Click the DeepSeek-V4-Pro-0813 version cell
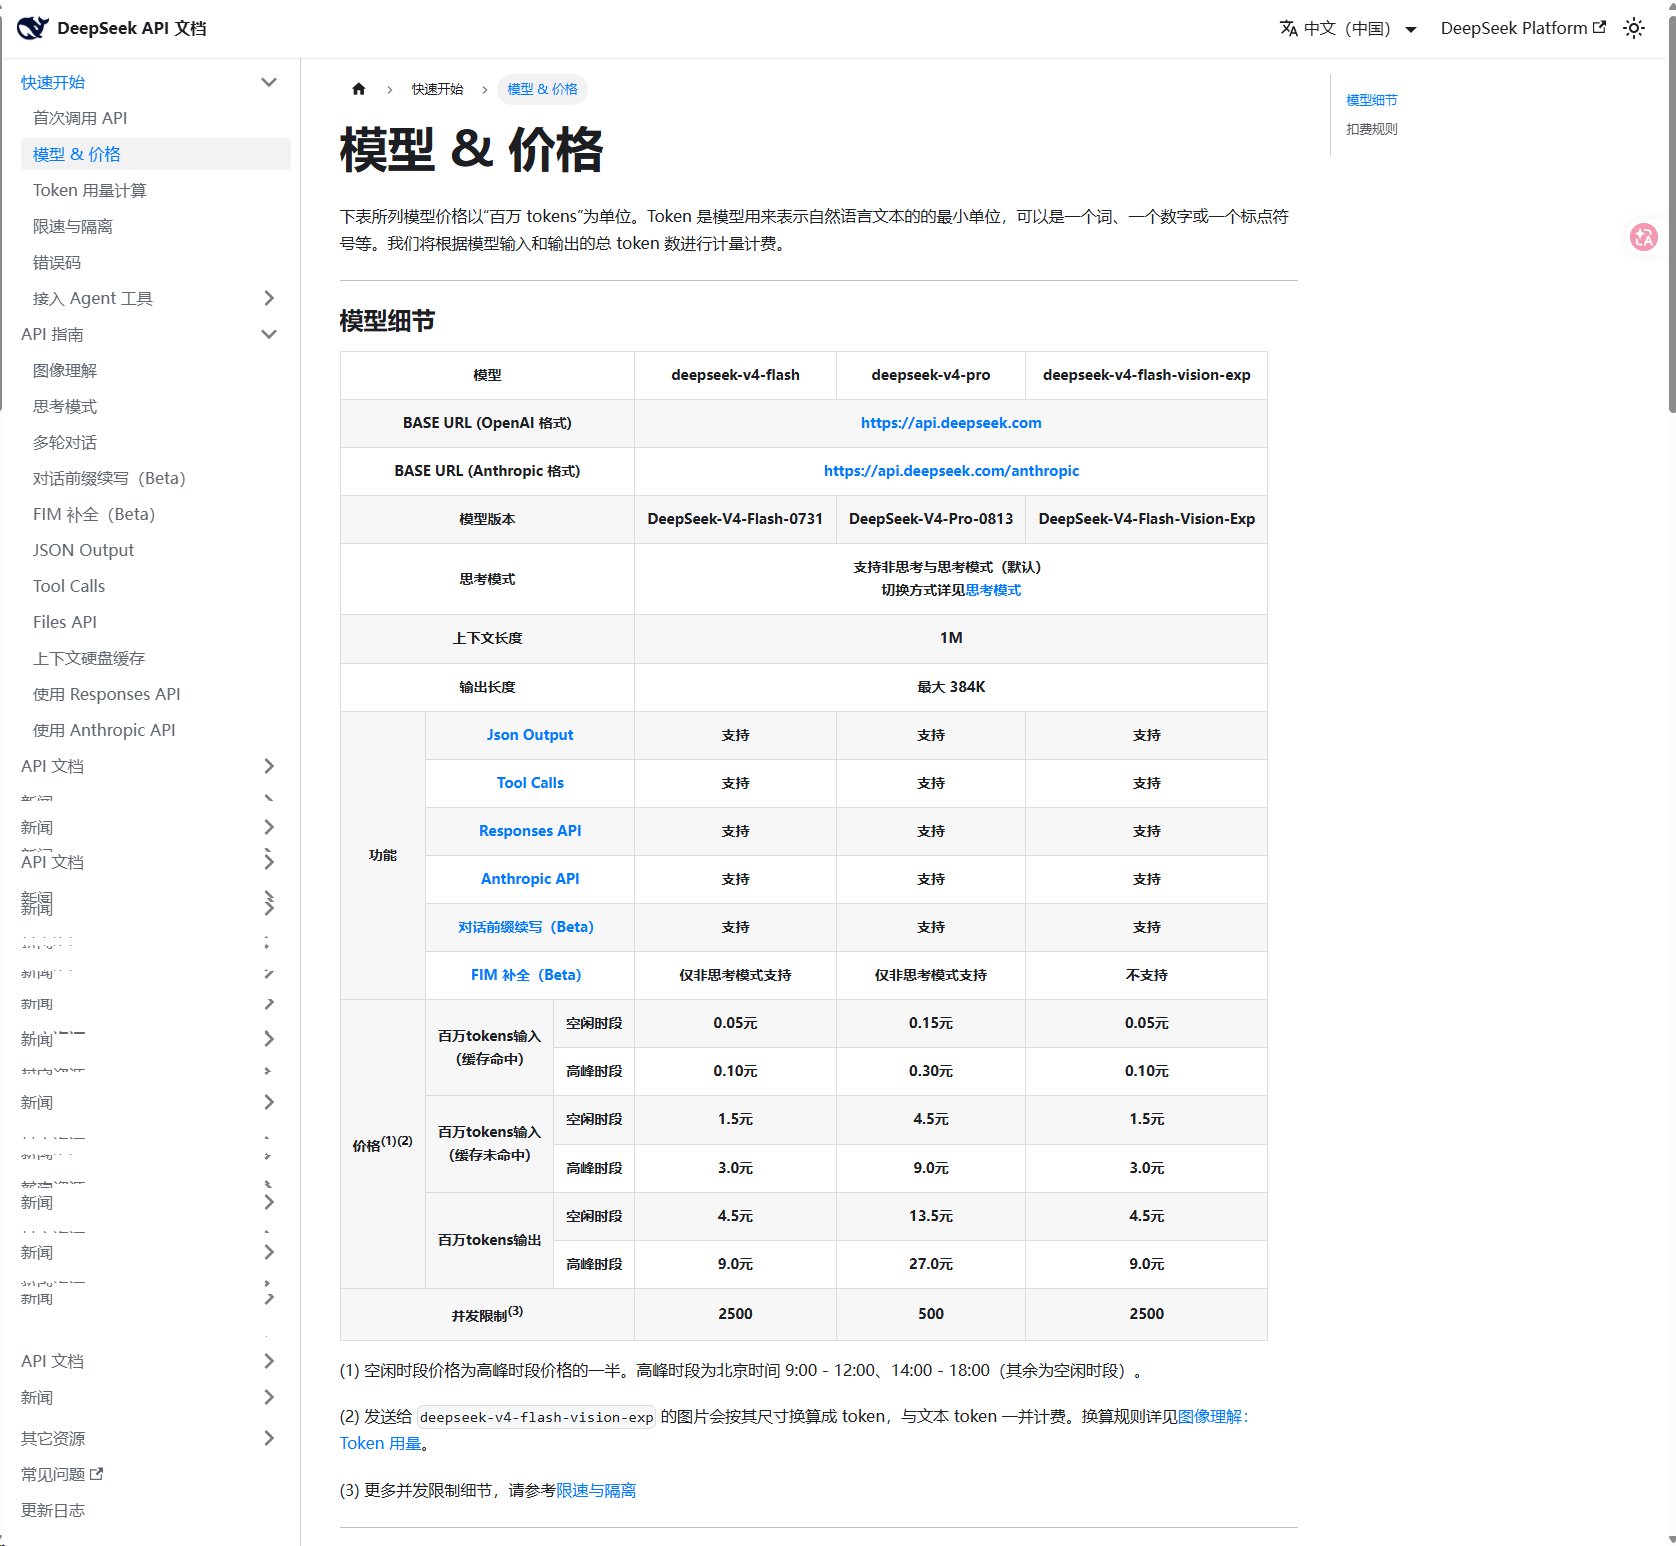The image size is (1676, 1546). [x=931, y=519]
